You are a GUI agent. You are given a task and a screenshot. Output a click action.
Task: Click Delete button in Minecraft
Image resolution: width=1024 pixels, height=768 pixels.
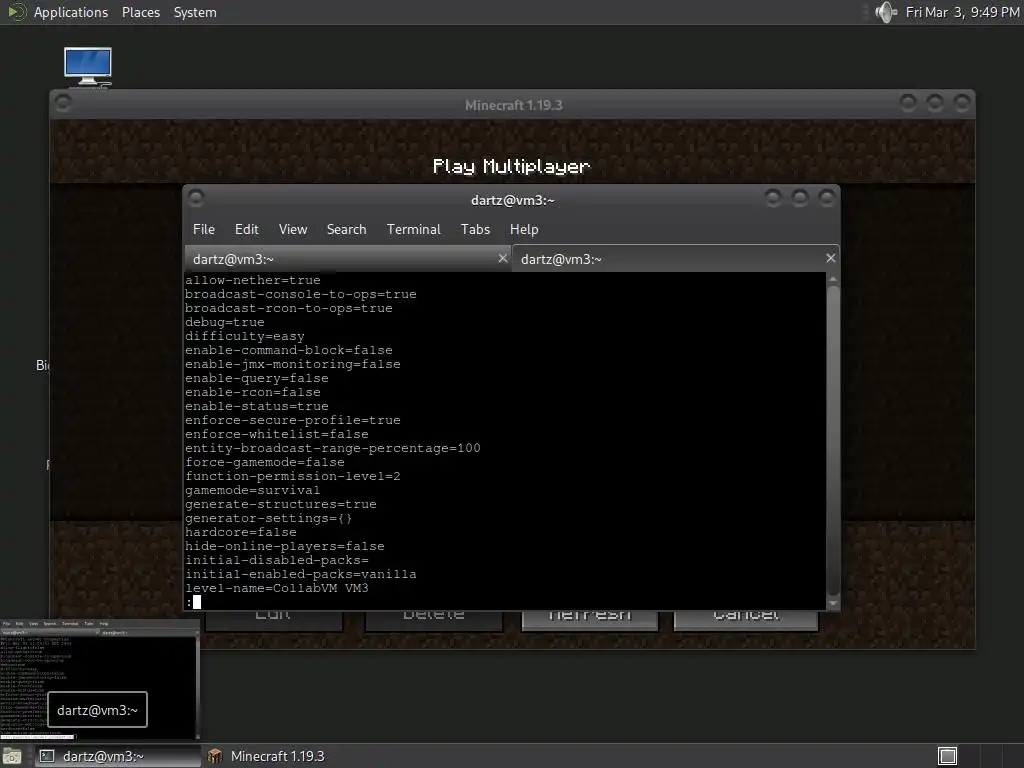coord(434,620)
